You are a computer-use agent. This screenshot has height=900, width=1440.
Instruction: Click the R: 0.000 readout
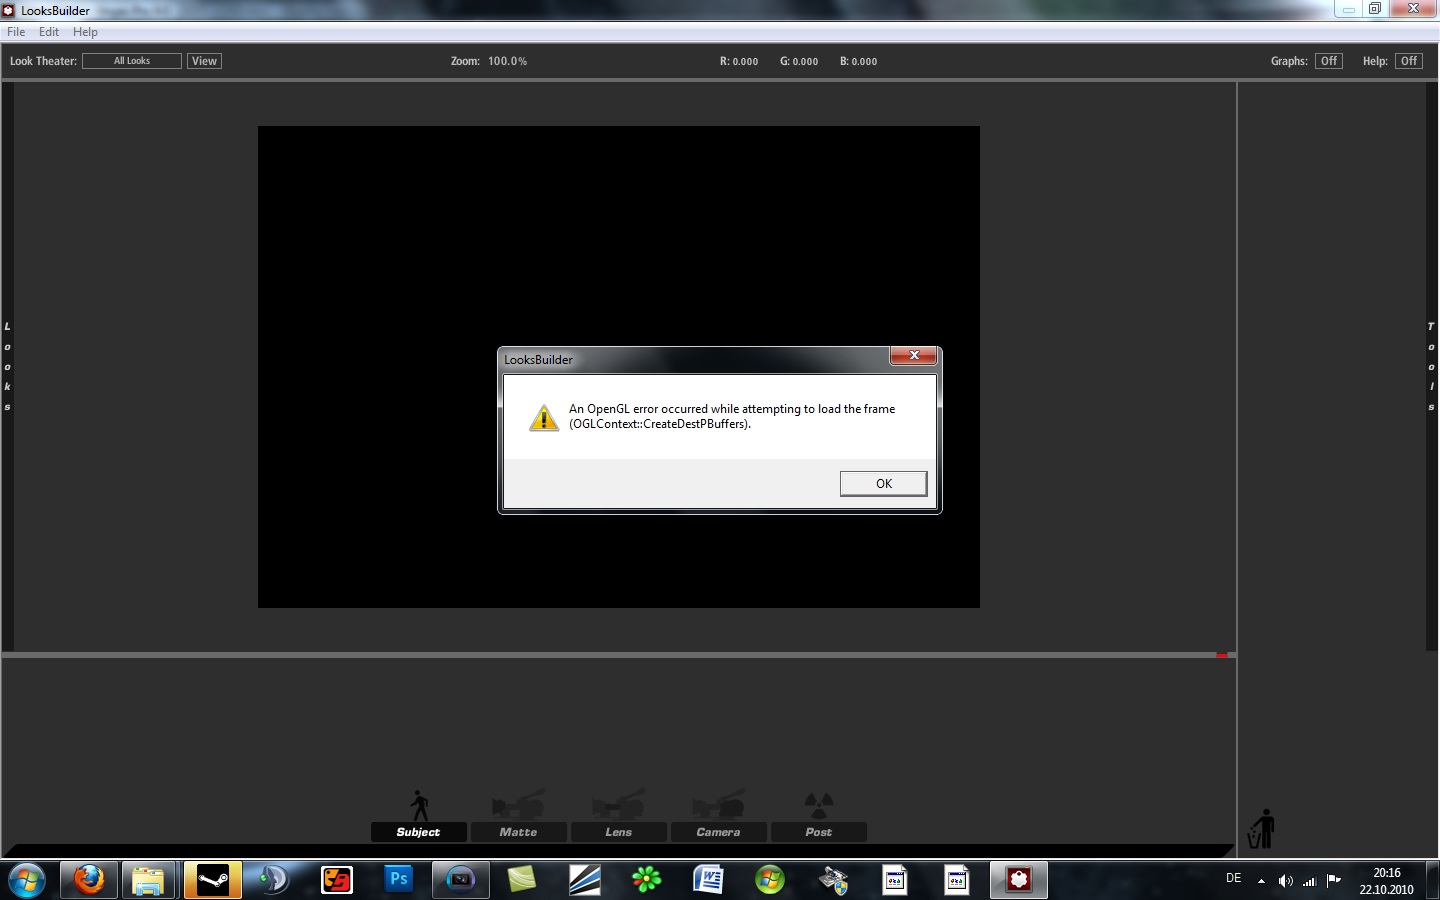pos(739,61)
